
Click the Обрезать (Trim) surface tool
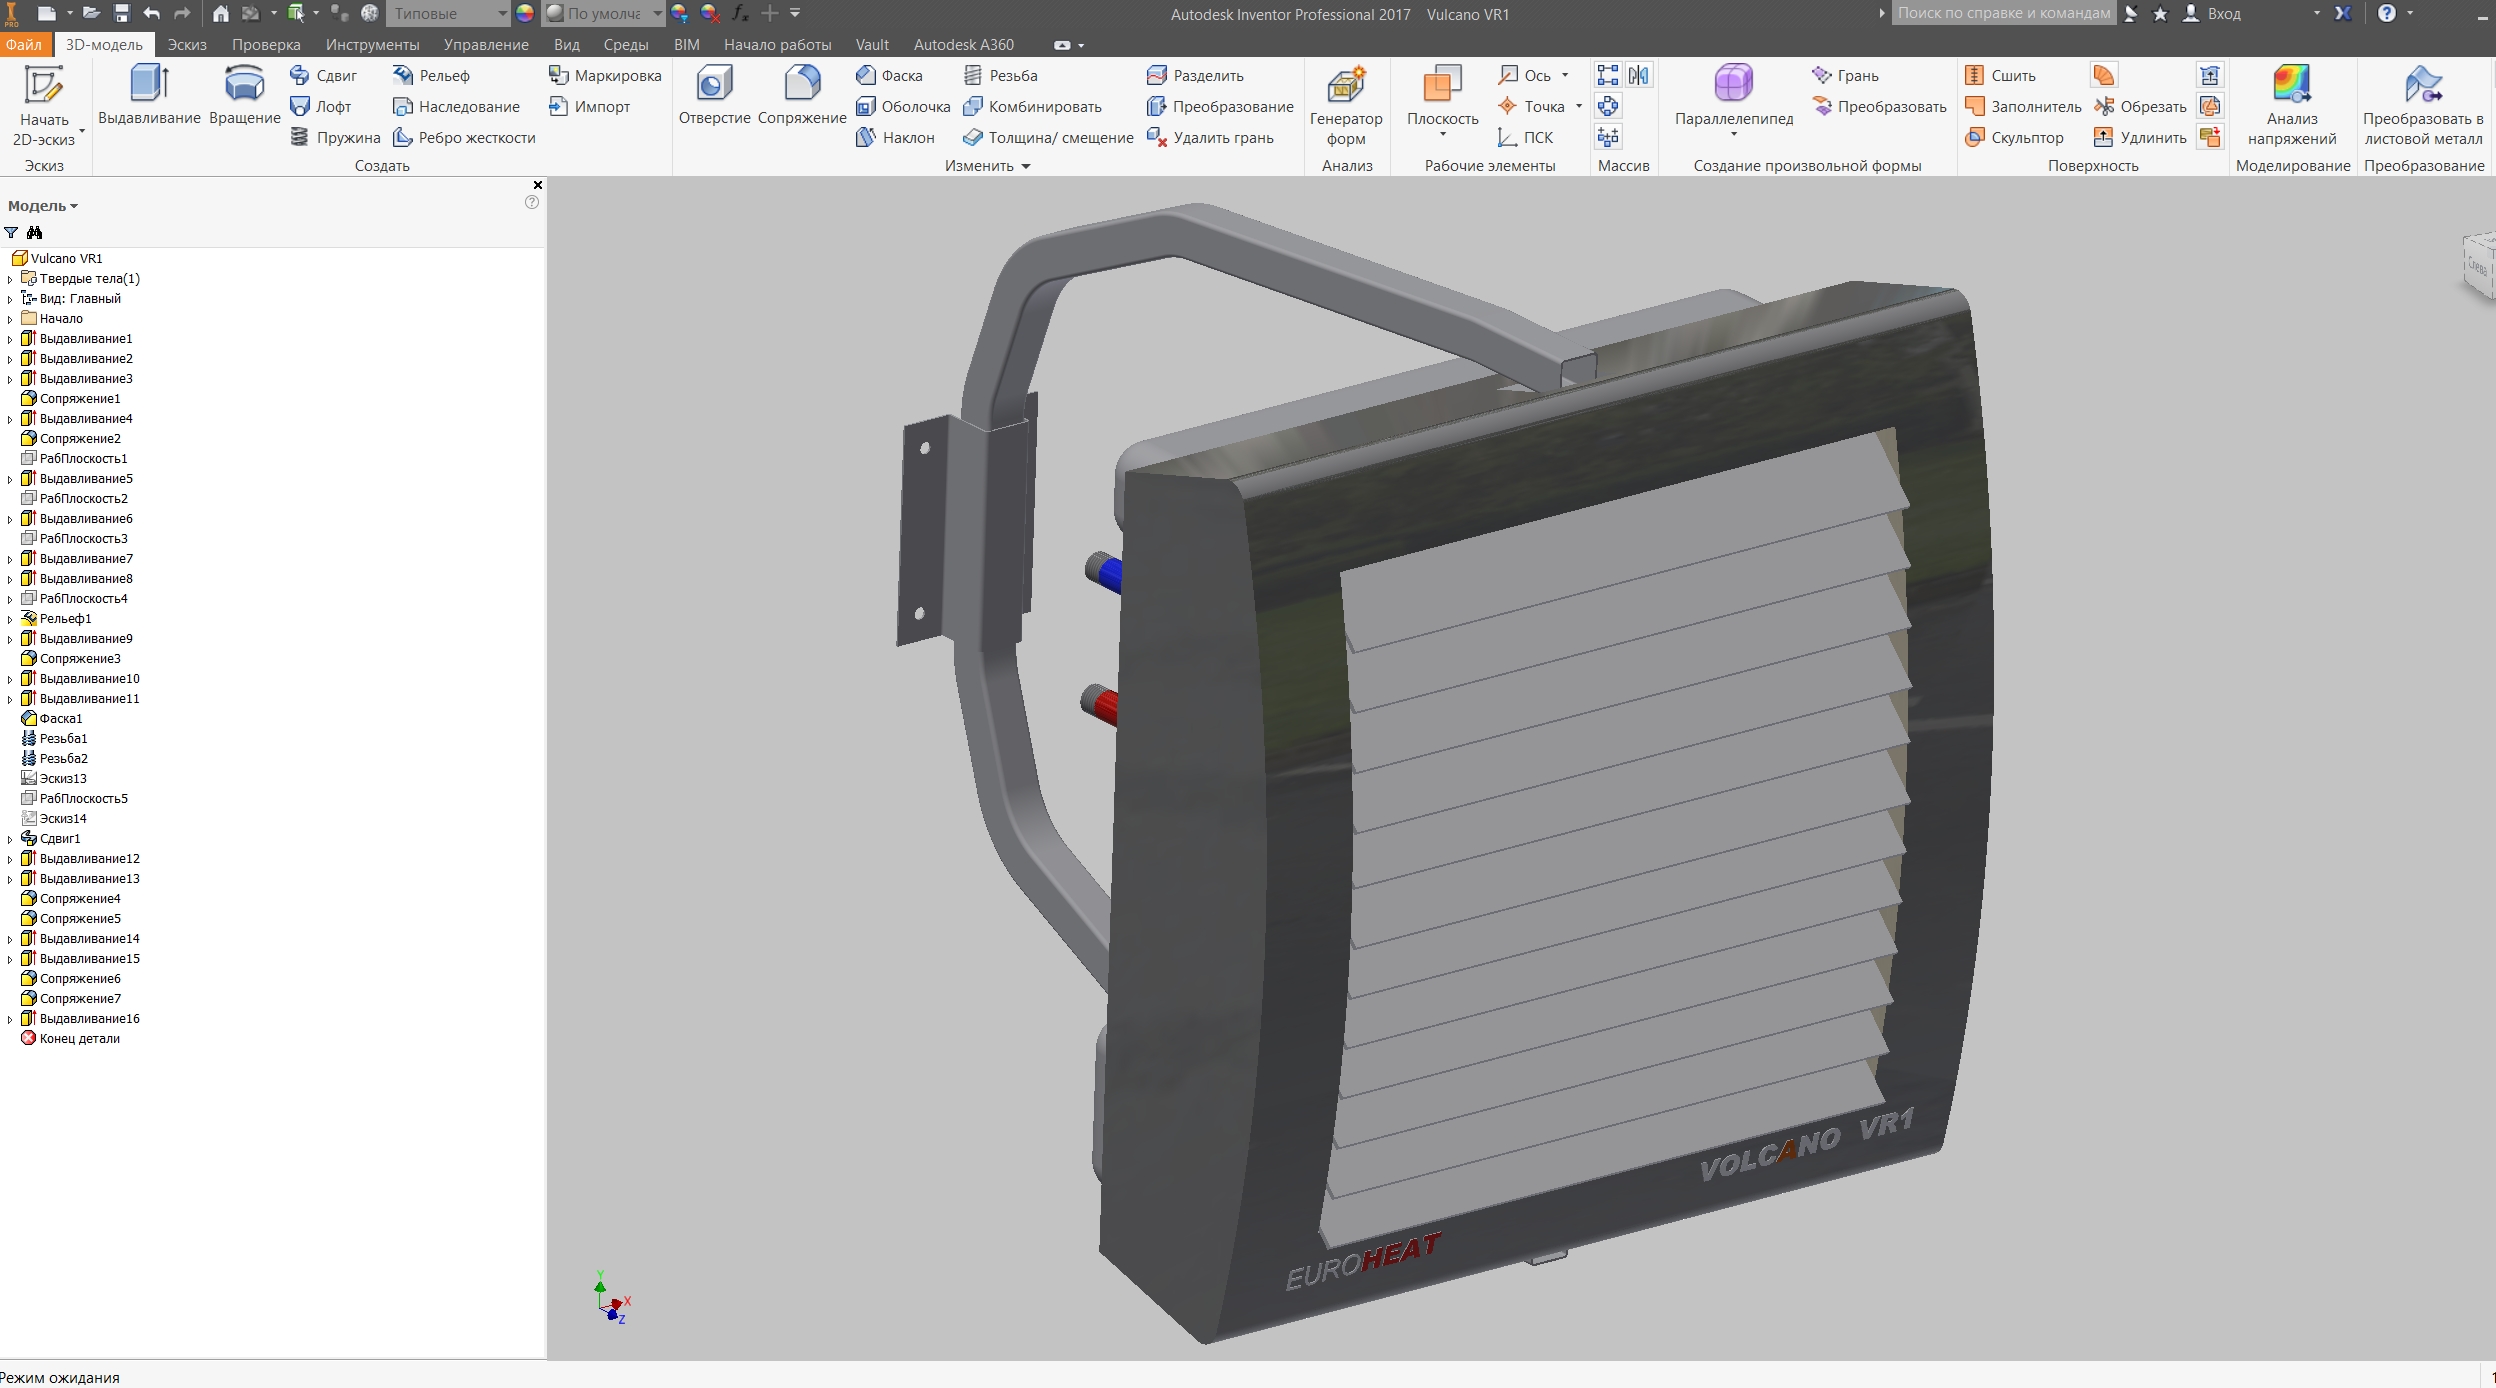coord(2141,106)
